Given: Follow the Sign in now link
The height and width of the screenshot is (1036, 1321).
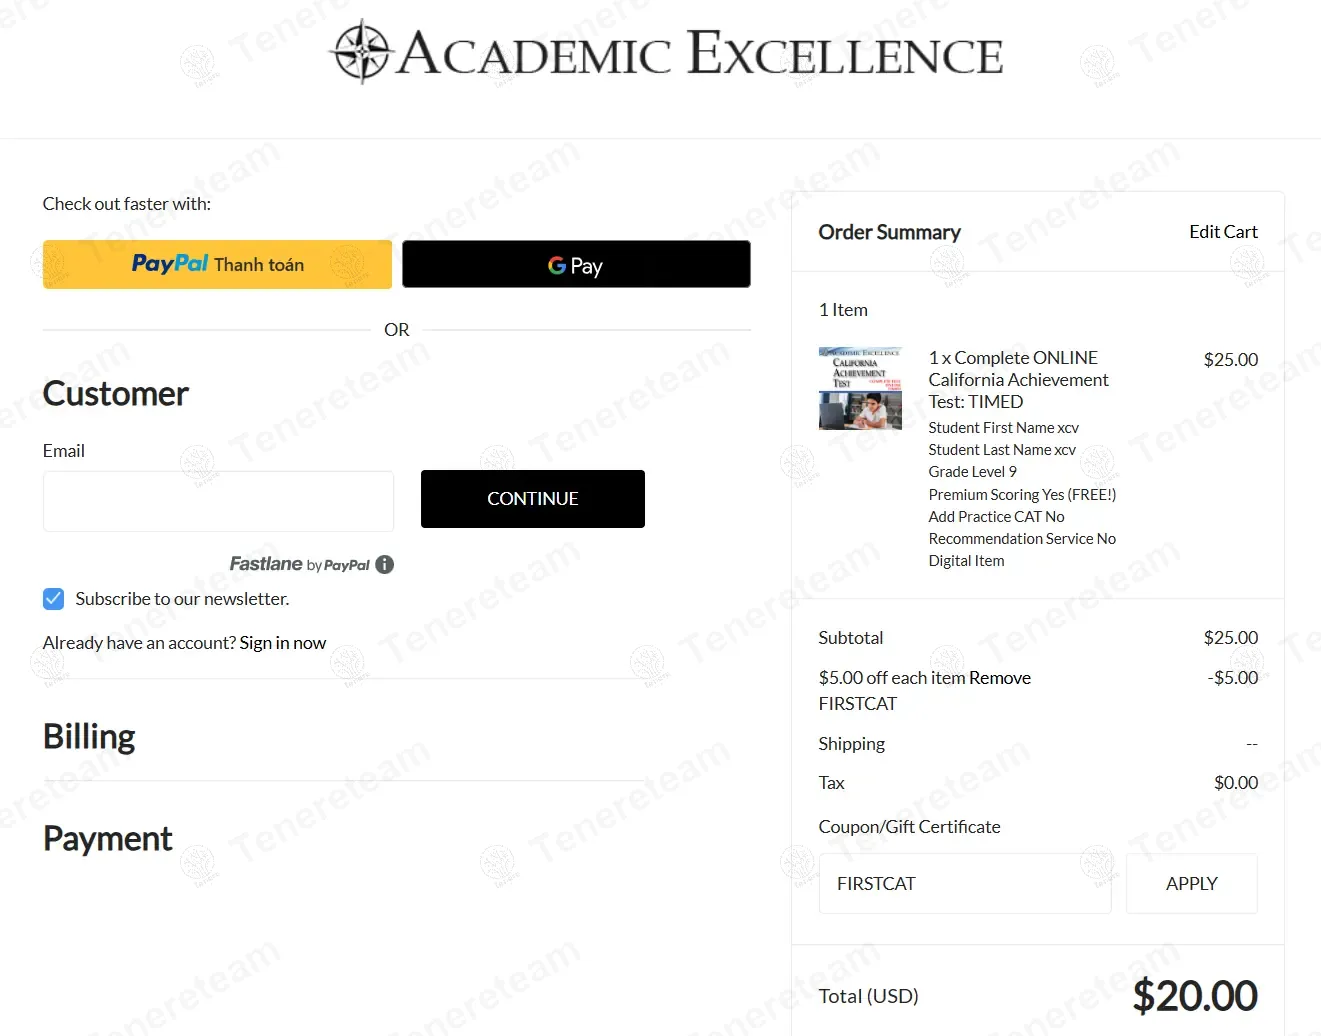Looking at the screenshot, I should coord(283,643).
